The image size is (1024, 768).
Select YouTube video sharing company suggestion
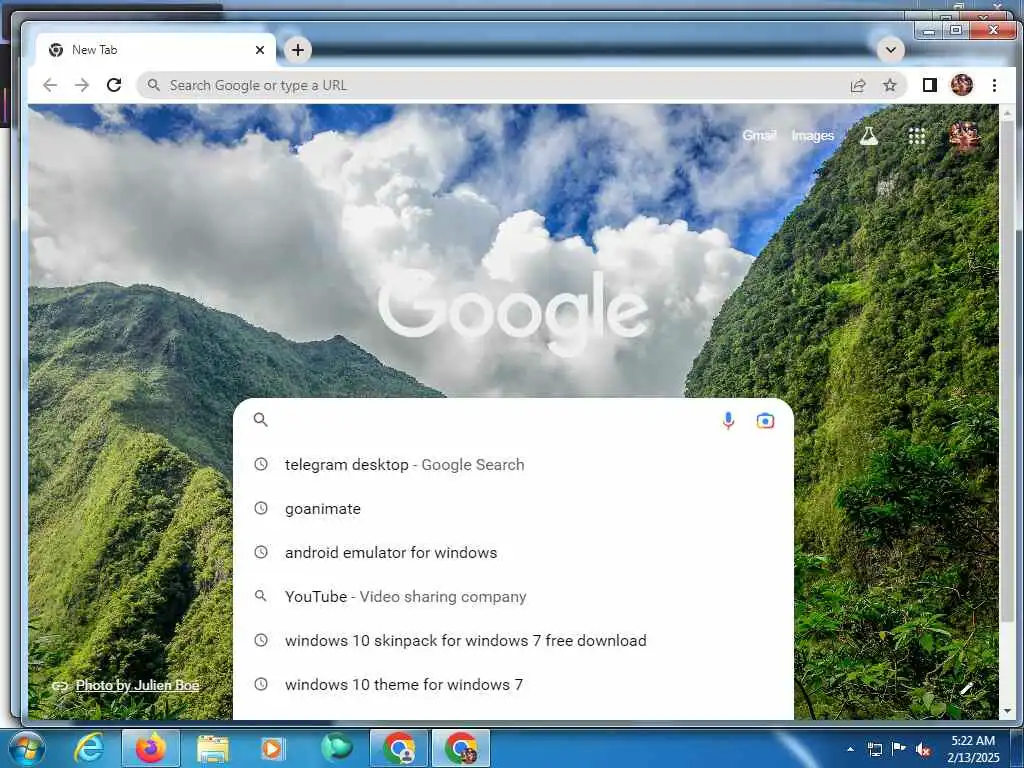pos(514,596)
